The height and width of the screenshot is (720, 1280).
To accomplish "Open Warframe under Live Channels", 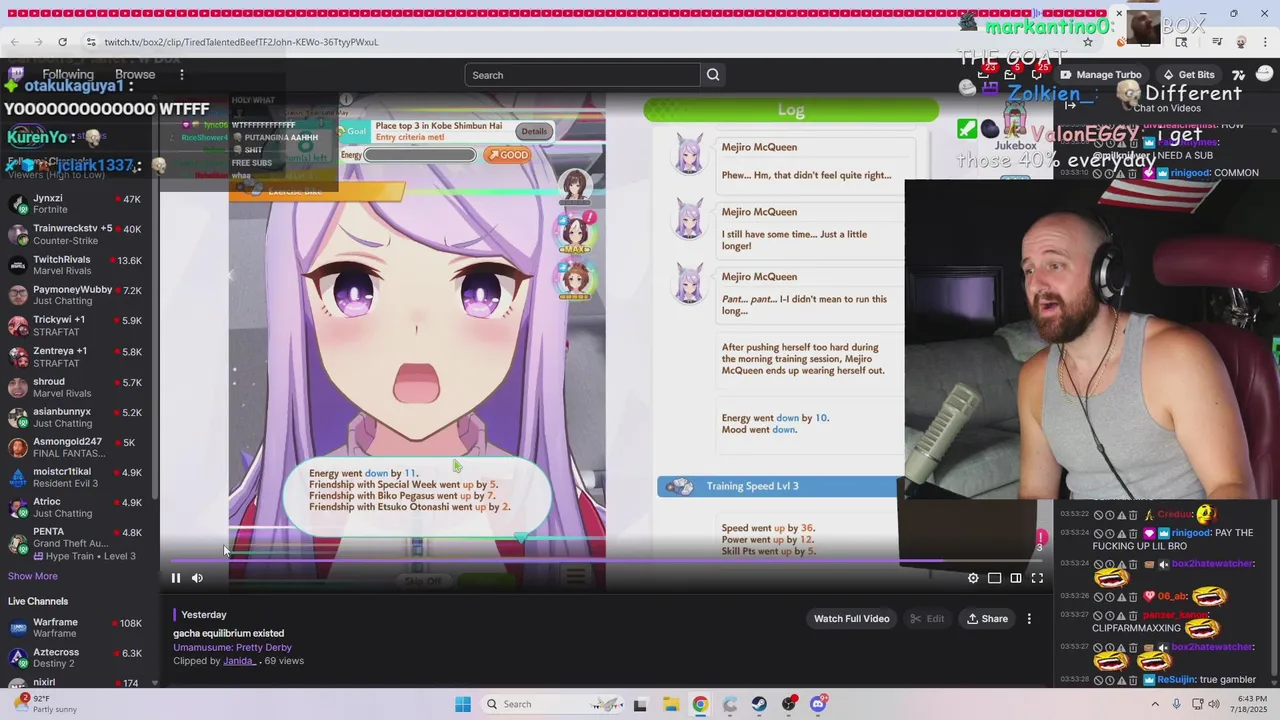I will click(79, 628).
